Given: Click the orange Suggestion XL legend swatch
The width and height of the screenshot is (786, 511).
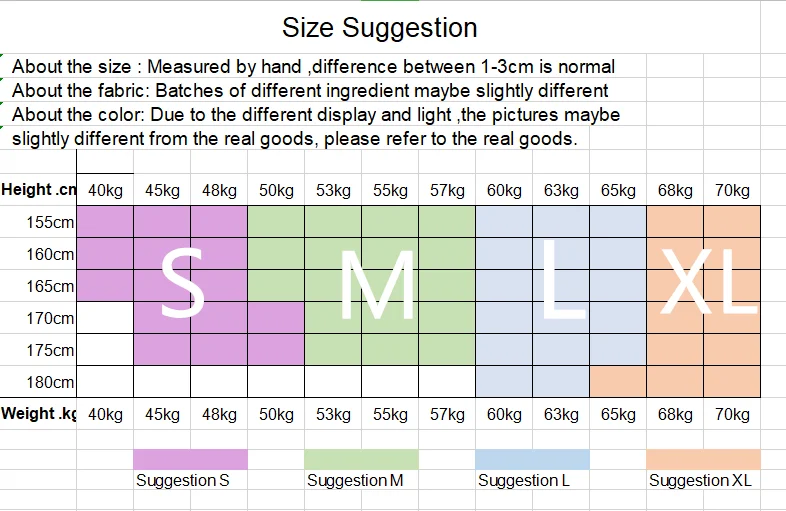Looking at the screenshot, I should tap(703, 459).
